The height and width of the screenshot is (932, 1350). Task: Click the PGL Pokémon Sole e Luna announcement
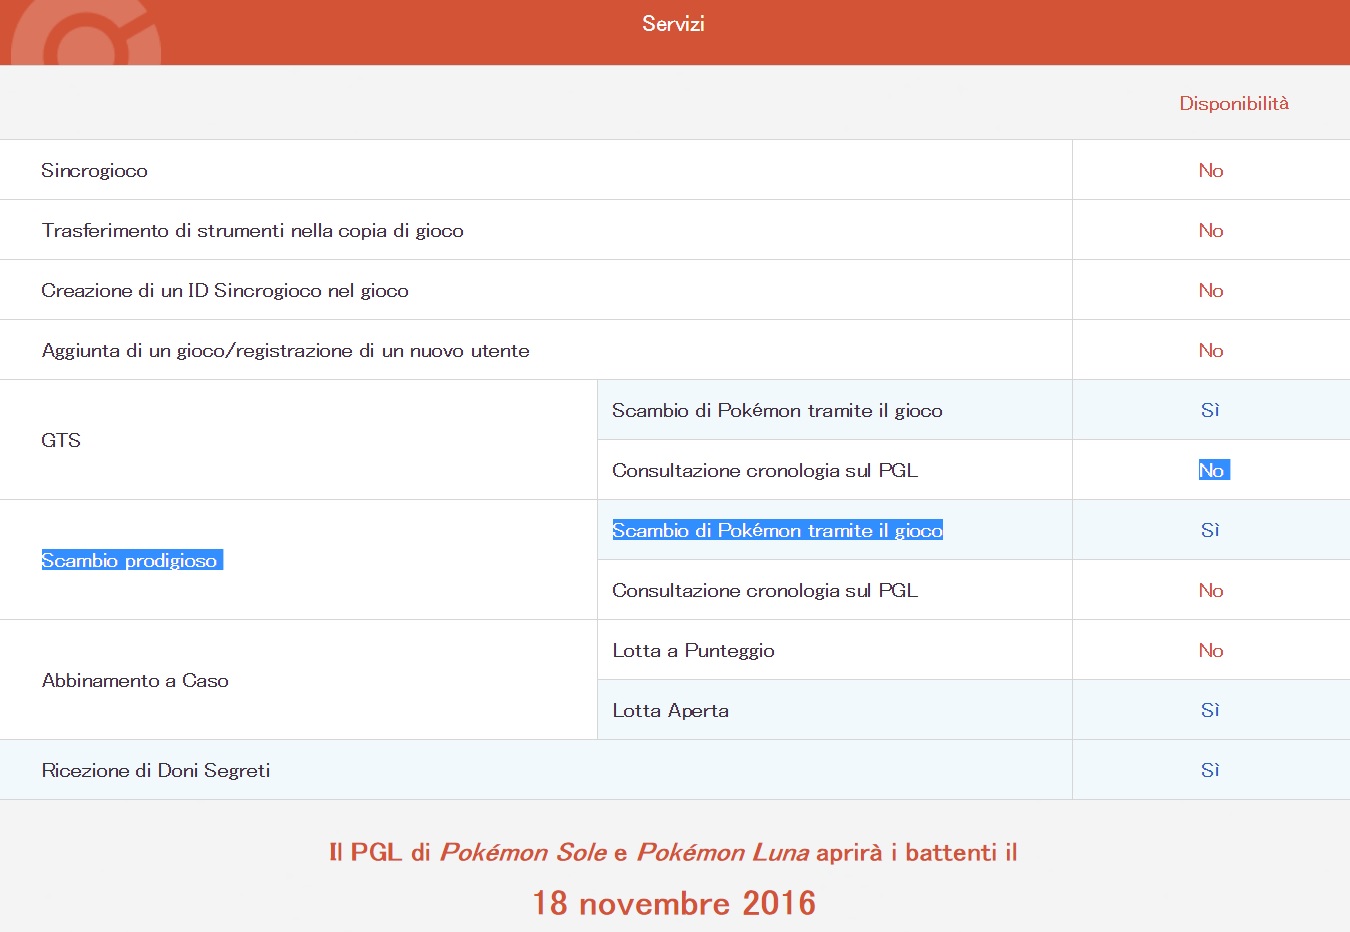(673, 852)
